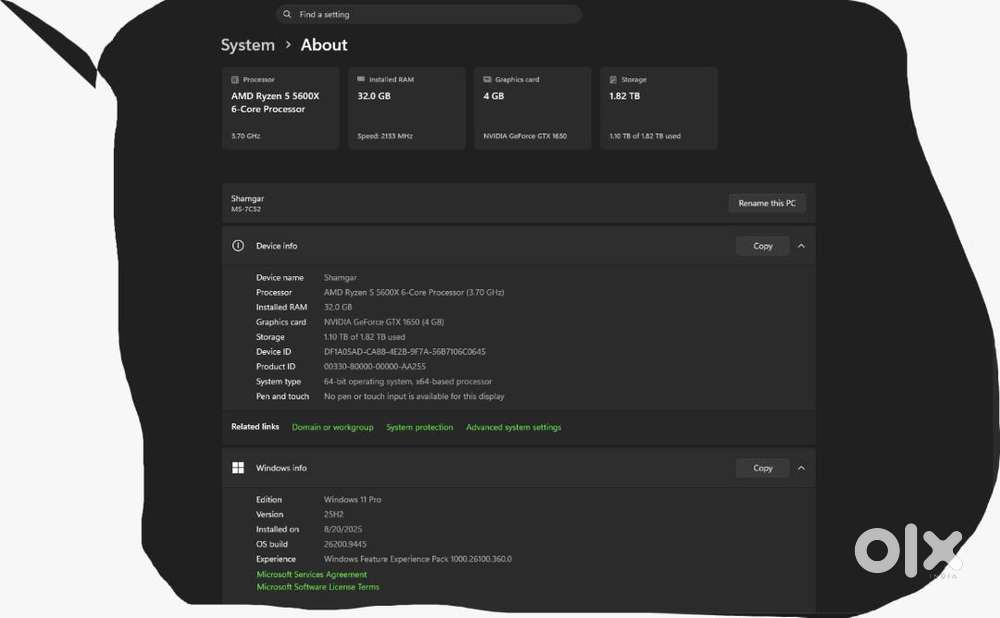Click Rename this PC button
This screenshot has width=1000, height=618.
(x=767, y=203)
